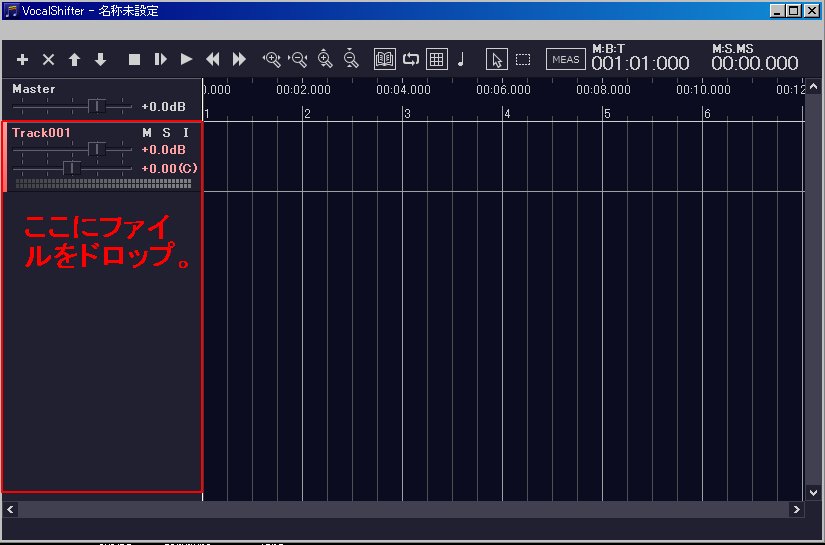Click measure 2 marker on ruler
This screenshot has width=825, height=545.
pyautogui.click(x=307, y=114)
